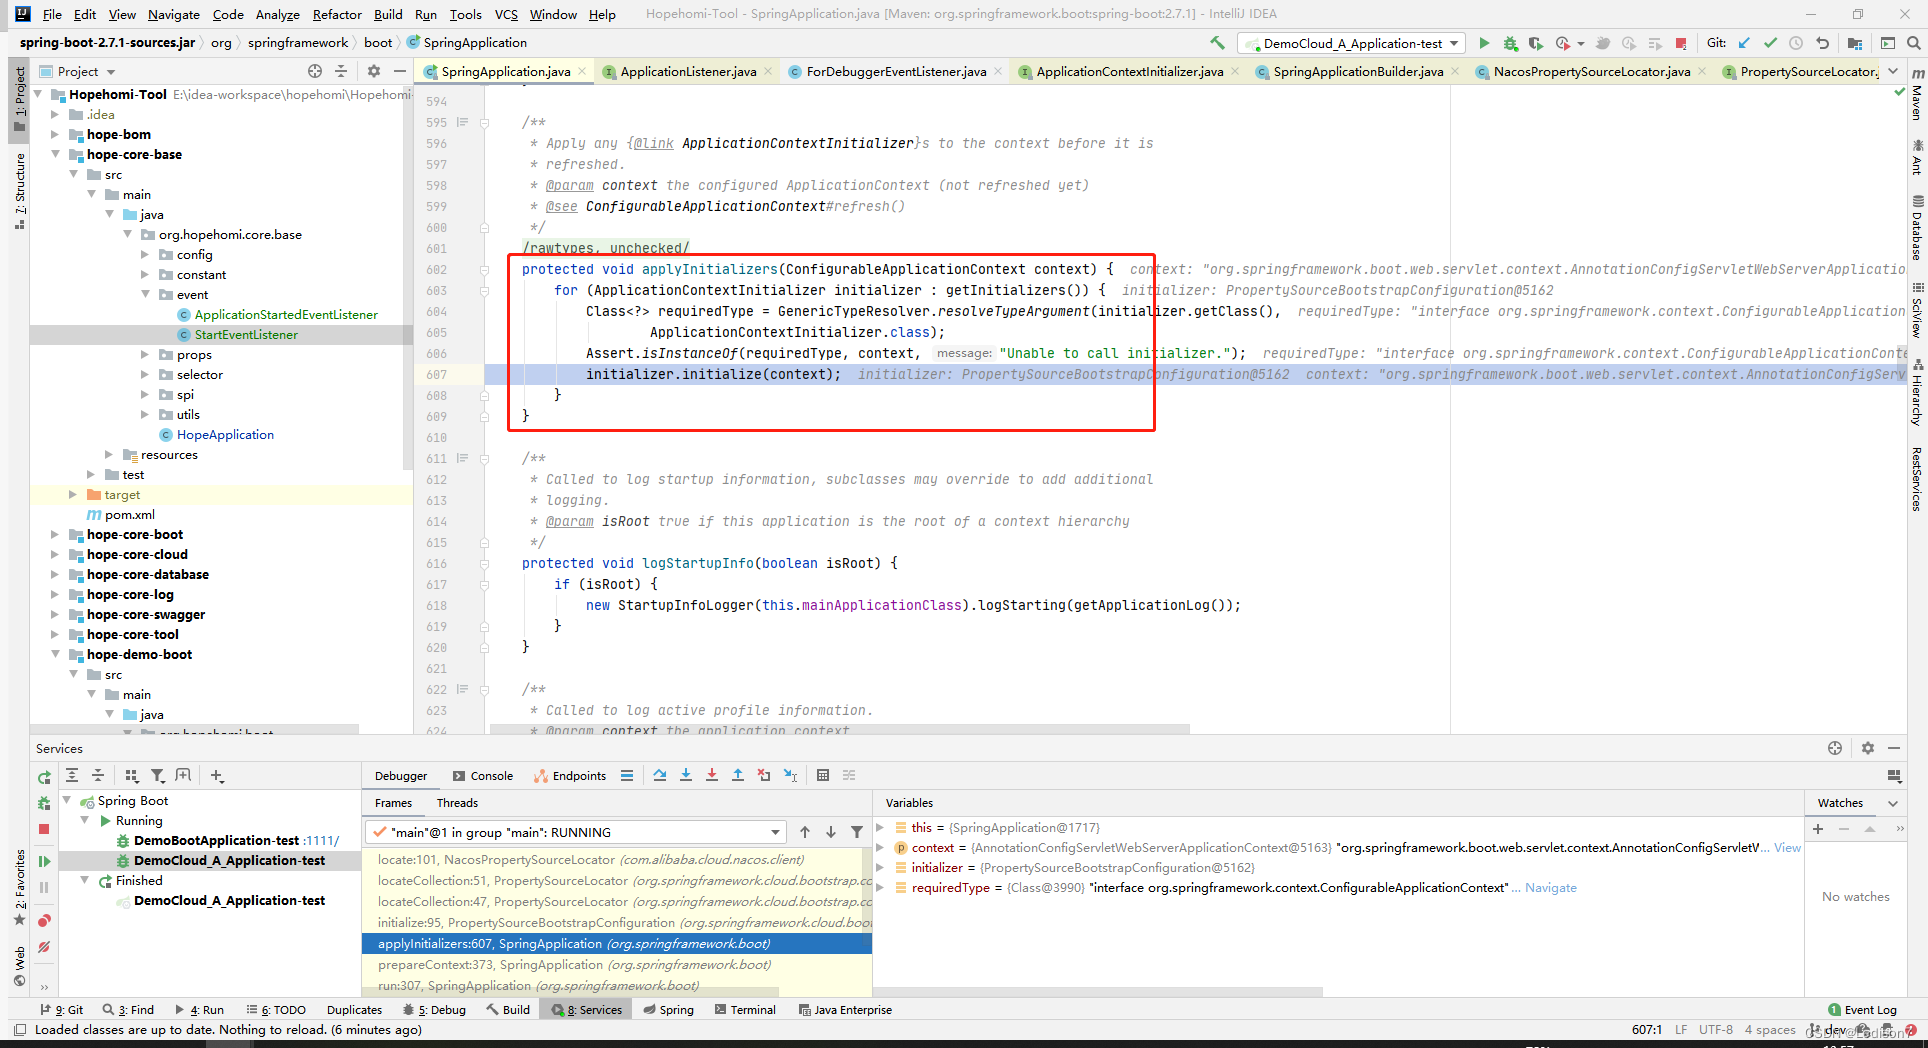Open the :1111/ link of DemoBootApplication-test
This screenshot has height=1048, width=1928.
[x=321, y=841]
